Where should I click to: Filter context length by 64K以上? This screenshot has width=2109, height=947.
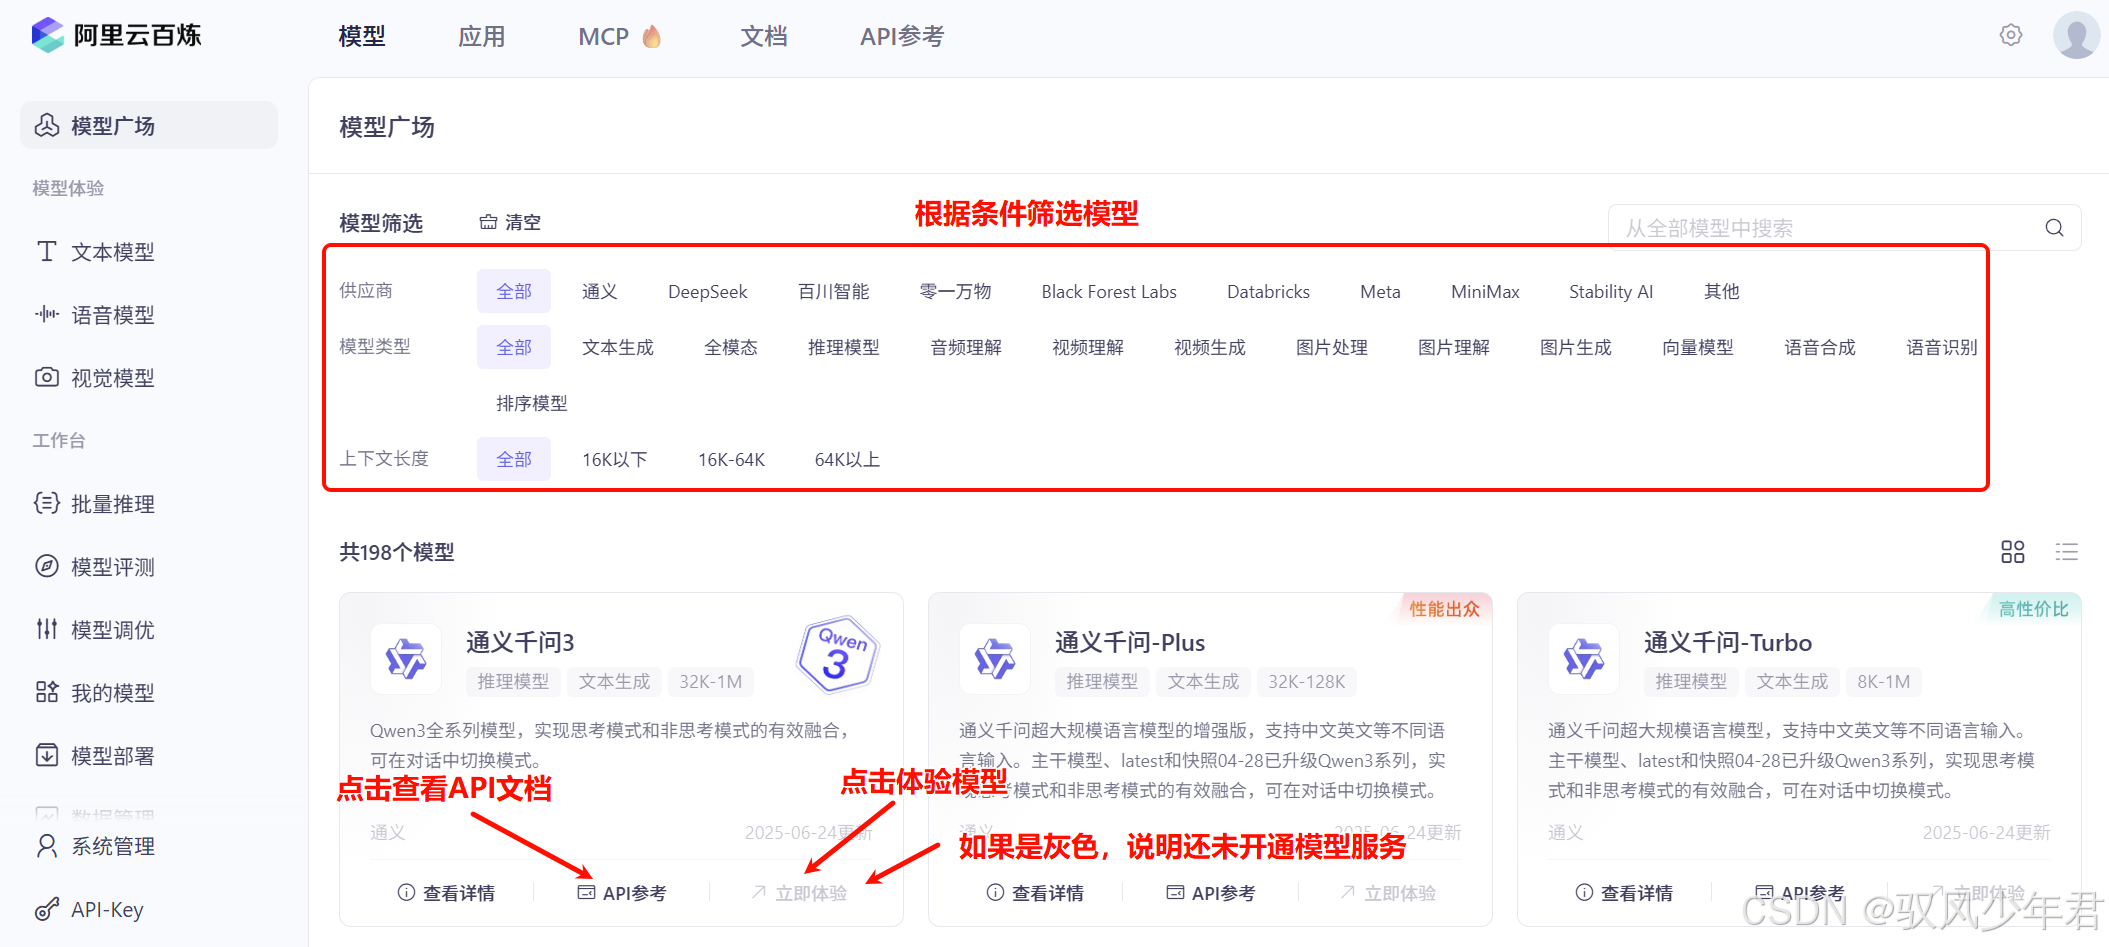pyautogui.click(x=847, y=459)
